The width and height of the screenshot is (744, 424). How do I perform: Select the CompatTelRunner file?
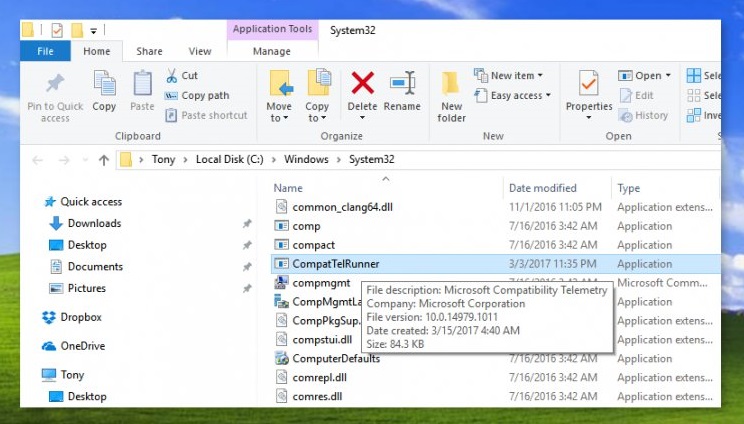(495, 264)
